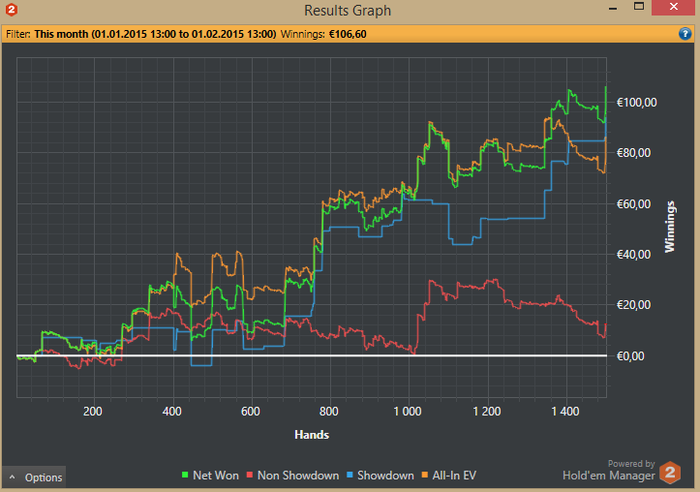Screen dimensions: 700x492
Task: Click the 800 hands axis label
Action: coord(329,411)
